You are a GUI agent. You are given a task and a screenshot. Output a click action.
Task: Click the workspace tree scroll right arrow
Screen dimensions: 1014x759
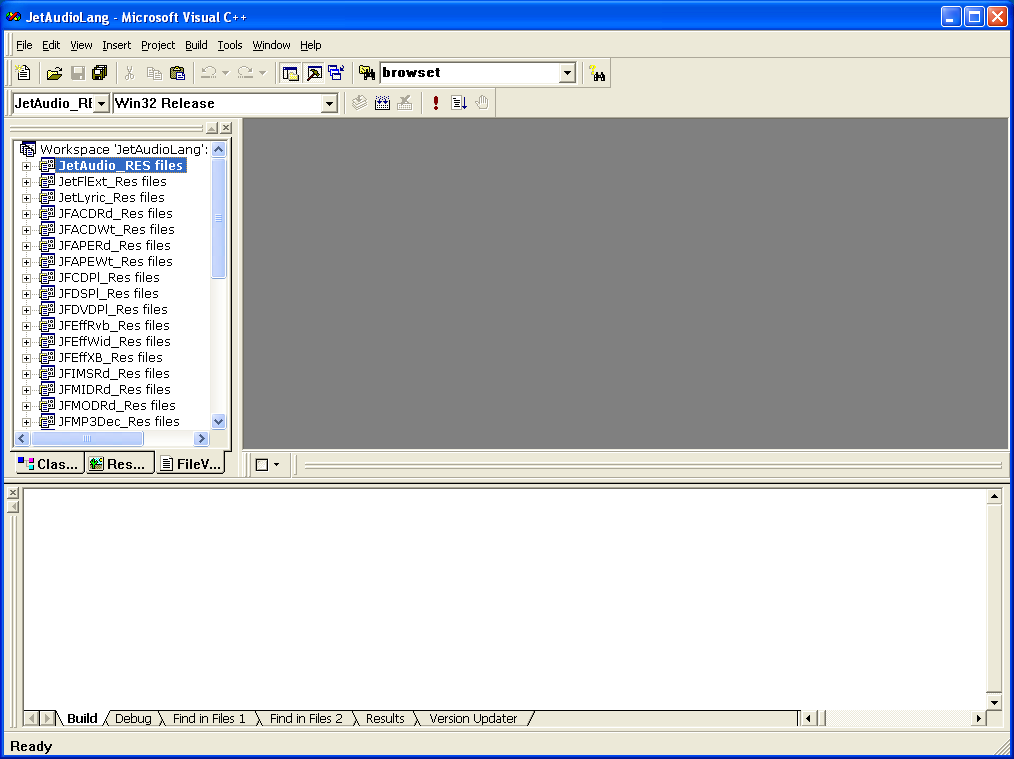click(202, 438)
